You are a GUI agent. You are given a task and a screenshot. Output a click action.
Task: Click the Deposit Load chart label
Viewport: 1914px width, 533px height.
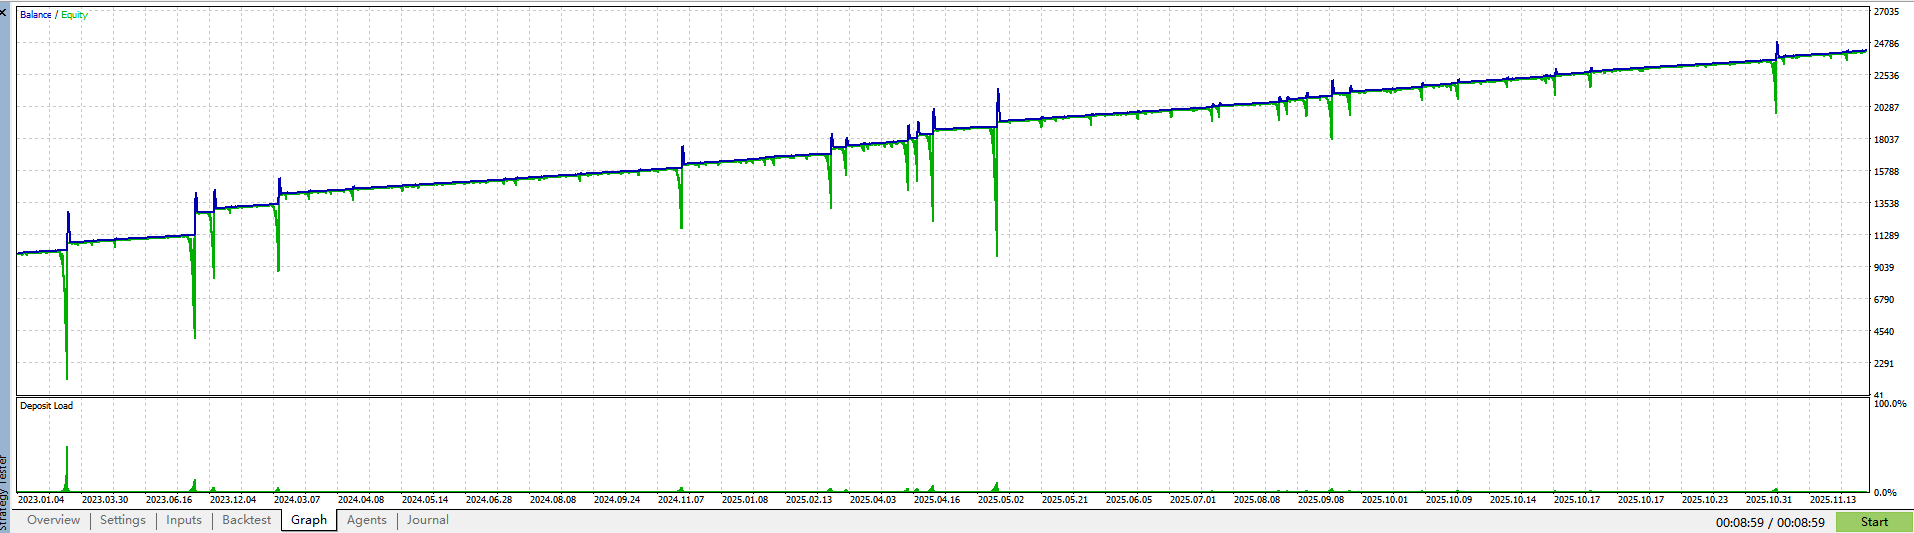click(47, 406)
